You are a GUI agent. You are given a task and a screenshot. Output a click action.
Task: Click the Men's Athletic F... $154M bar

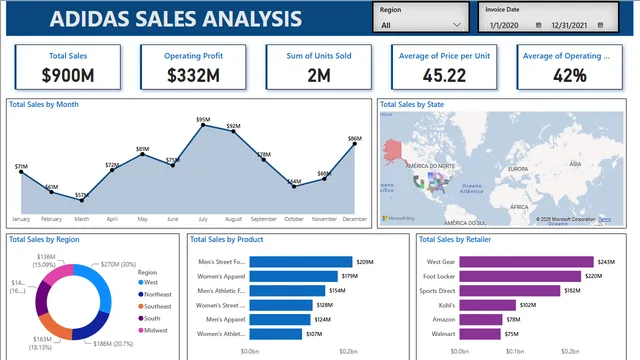287,291
